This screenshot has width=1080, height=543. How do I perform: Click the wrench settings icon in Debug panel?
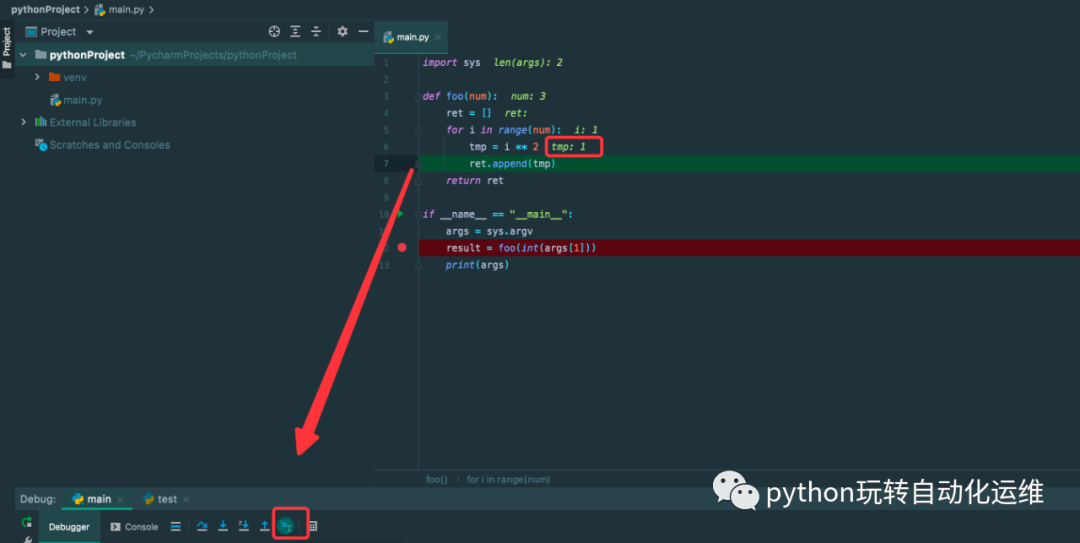click(27, 540)
